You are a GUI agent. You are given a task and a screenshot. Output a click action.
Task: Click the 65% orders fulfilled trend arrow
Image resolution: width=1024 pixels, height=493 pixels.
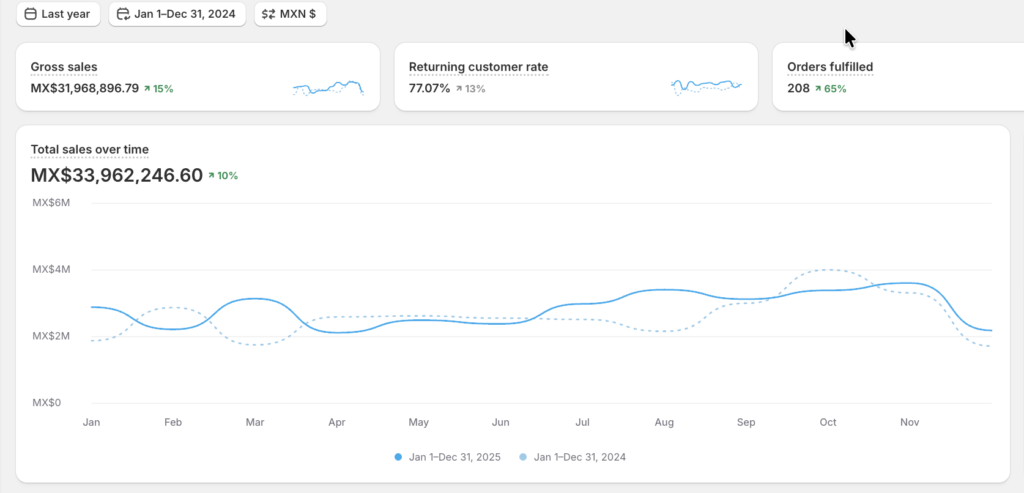(x=818, y=89)
